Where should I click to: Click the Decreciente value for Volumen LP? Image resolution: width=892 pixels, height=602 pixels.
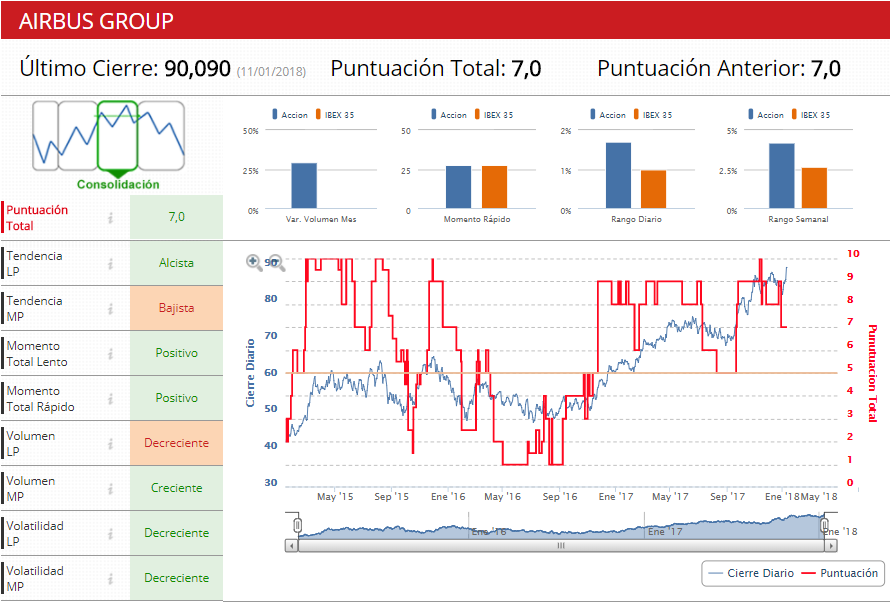pyautogui.click(x=176, y=443)
